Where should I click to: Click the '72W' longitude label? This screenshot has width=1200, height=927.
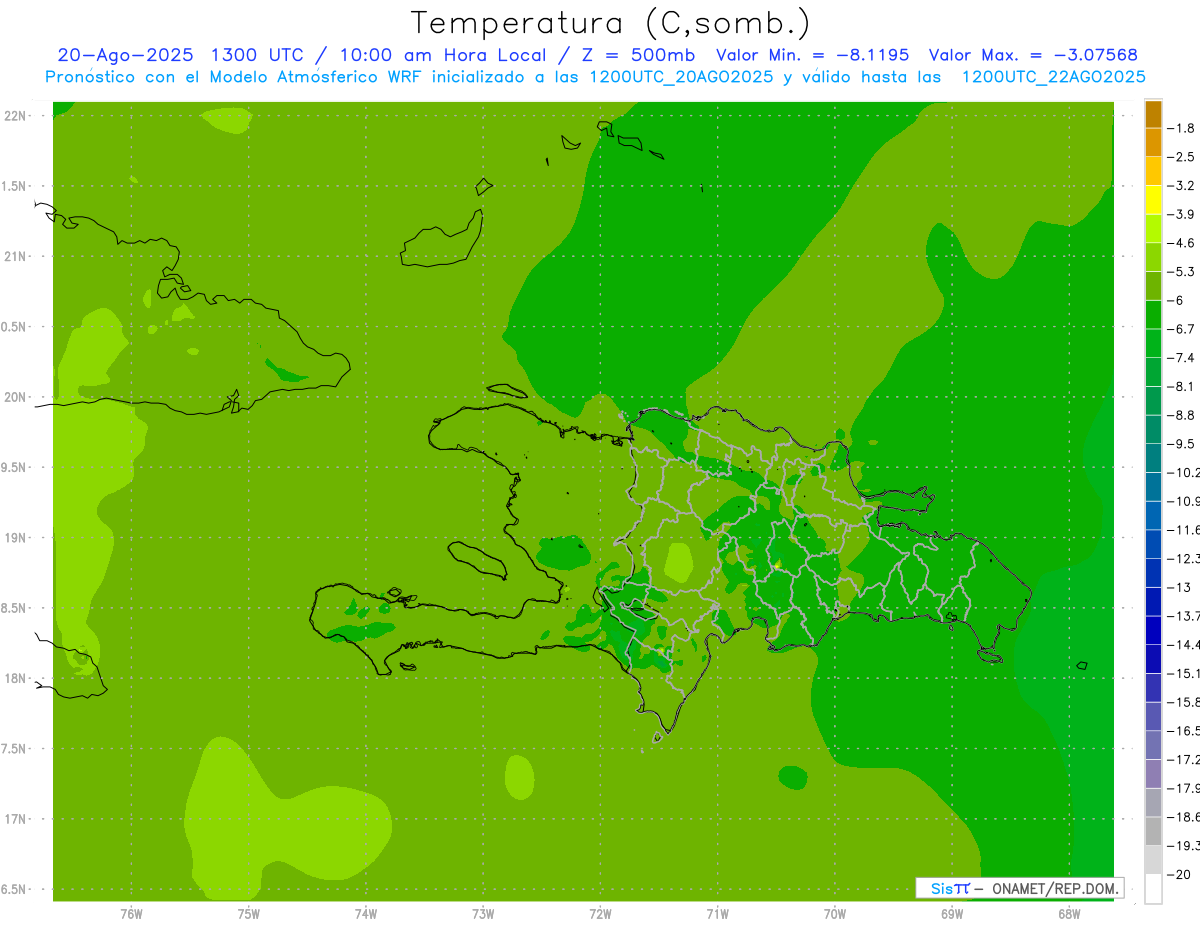pos(600,914)
